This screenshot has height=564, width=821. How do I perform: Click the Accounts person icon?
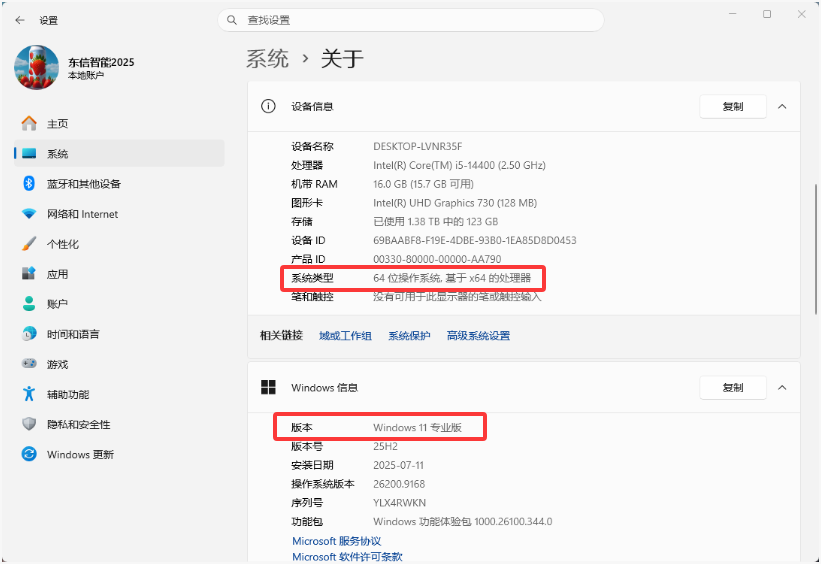tap(29, 304)
